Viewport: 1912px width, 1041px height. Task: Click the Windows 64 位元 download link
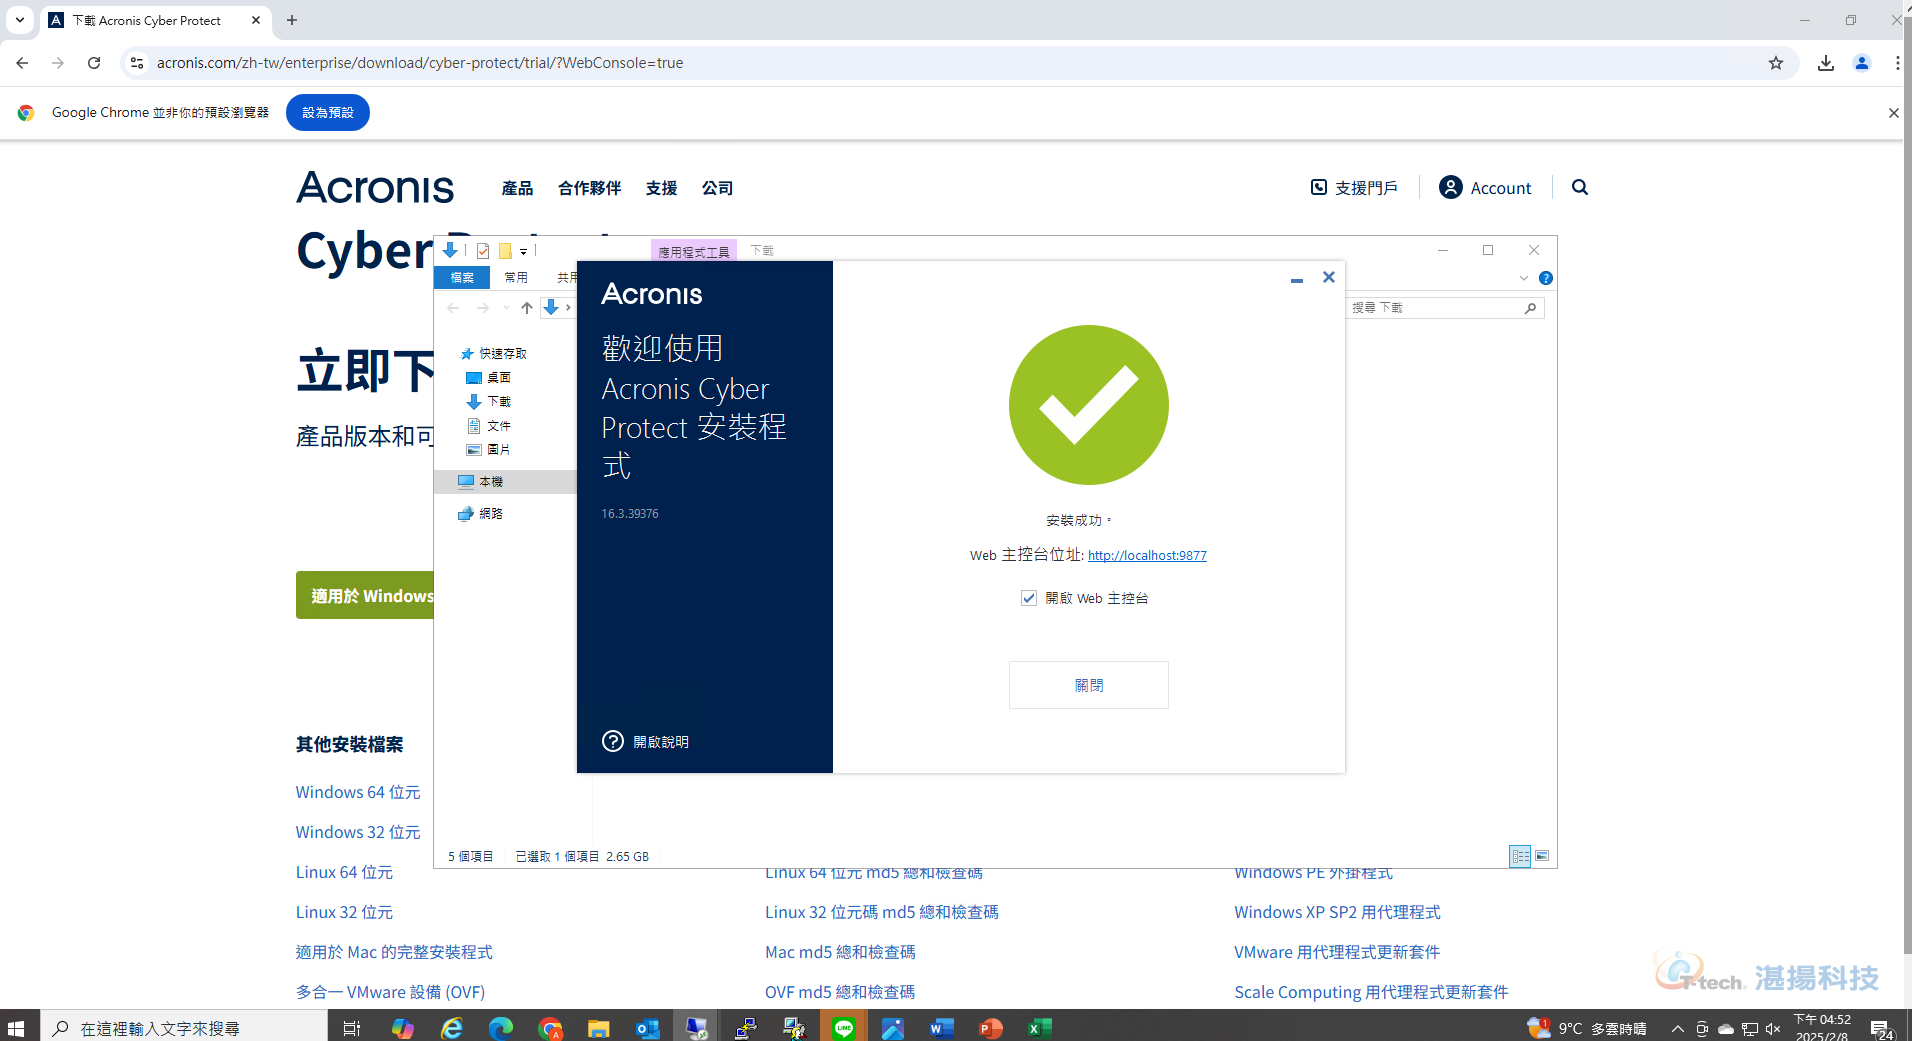358,792
